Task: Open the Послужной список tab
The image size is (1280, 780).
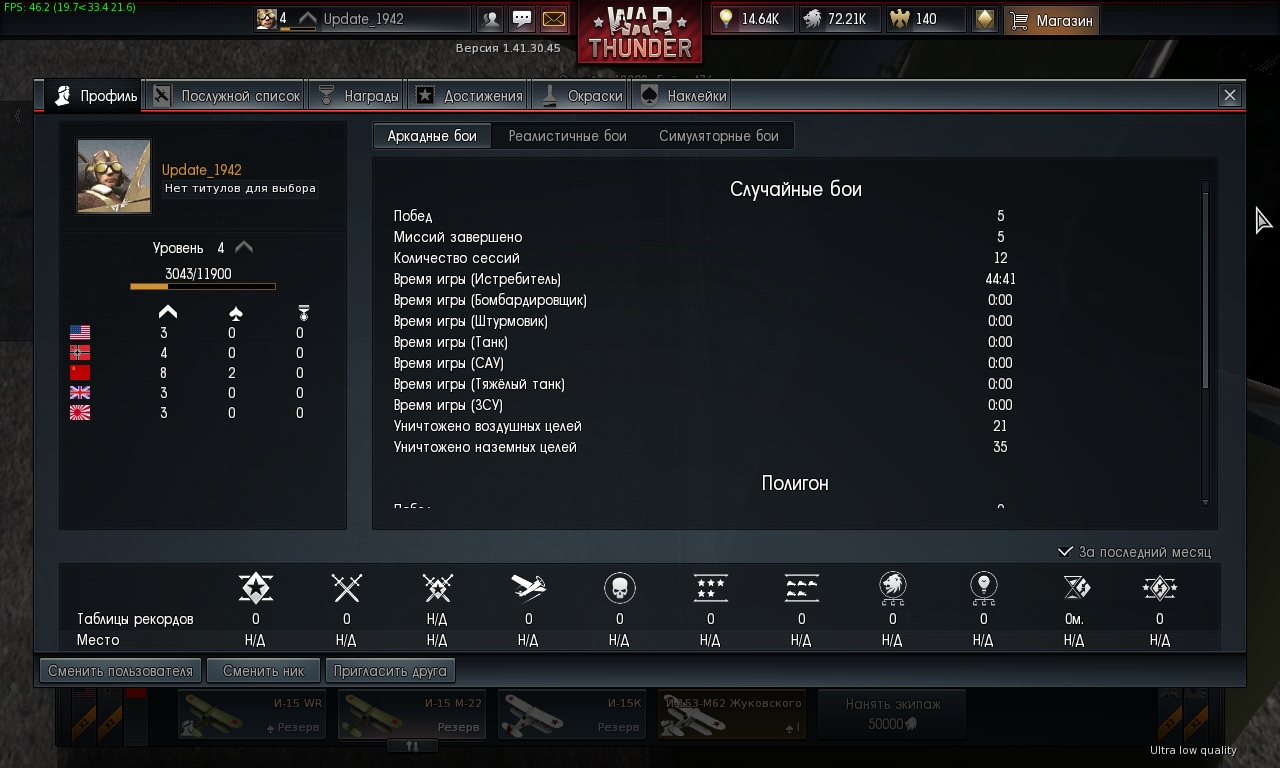Action: click(x=227, y=96)
